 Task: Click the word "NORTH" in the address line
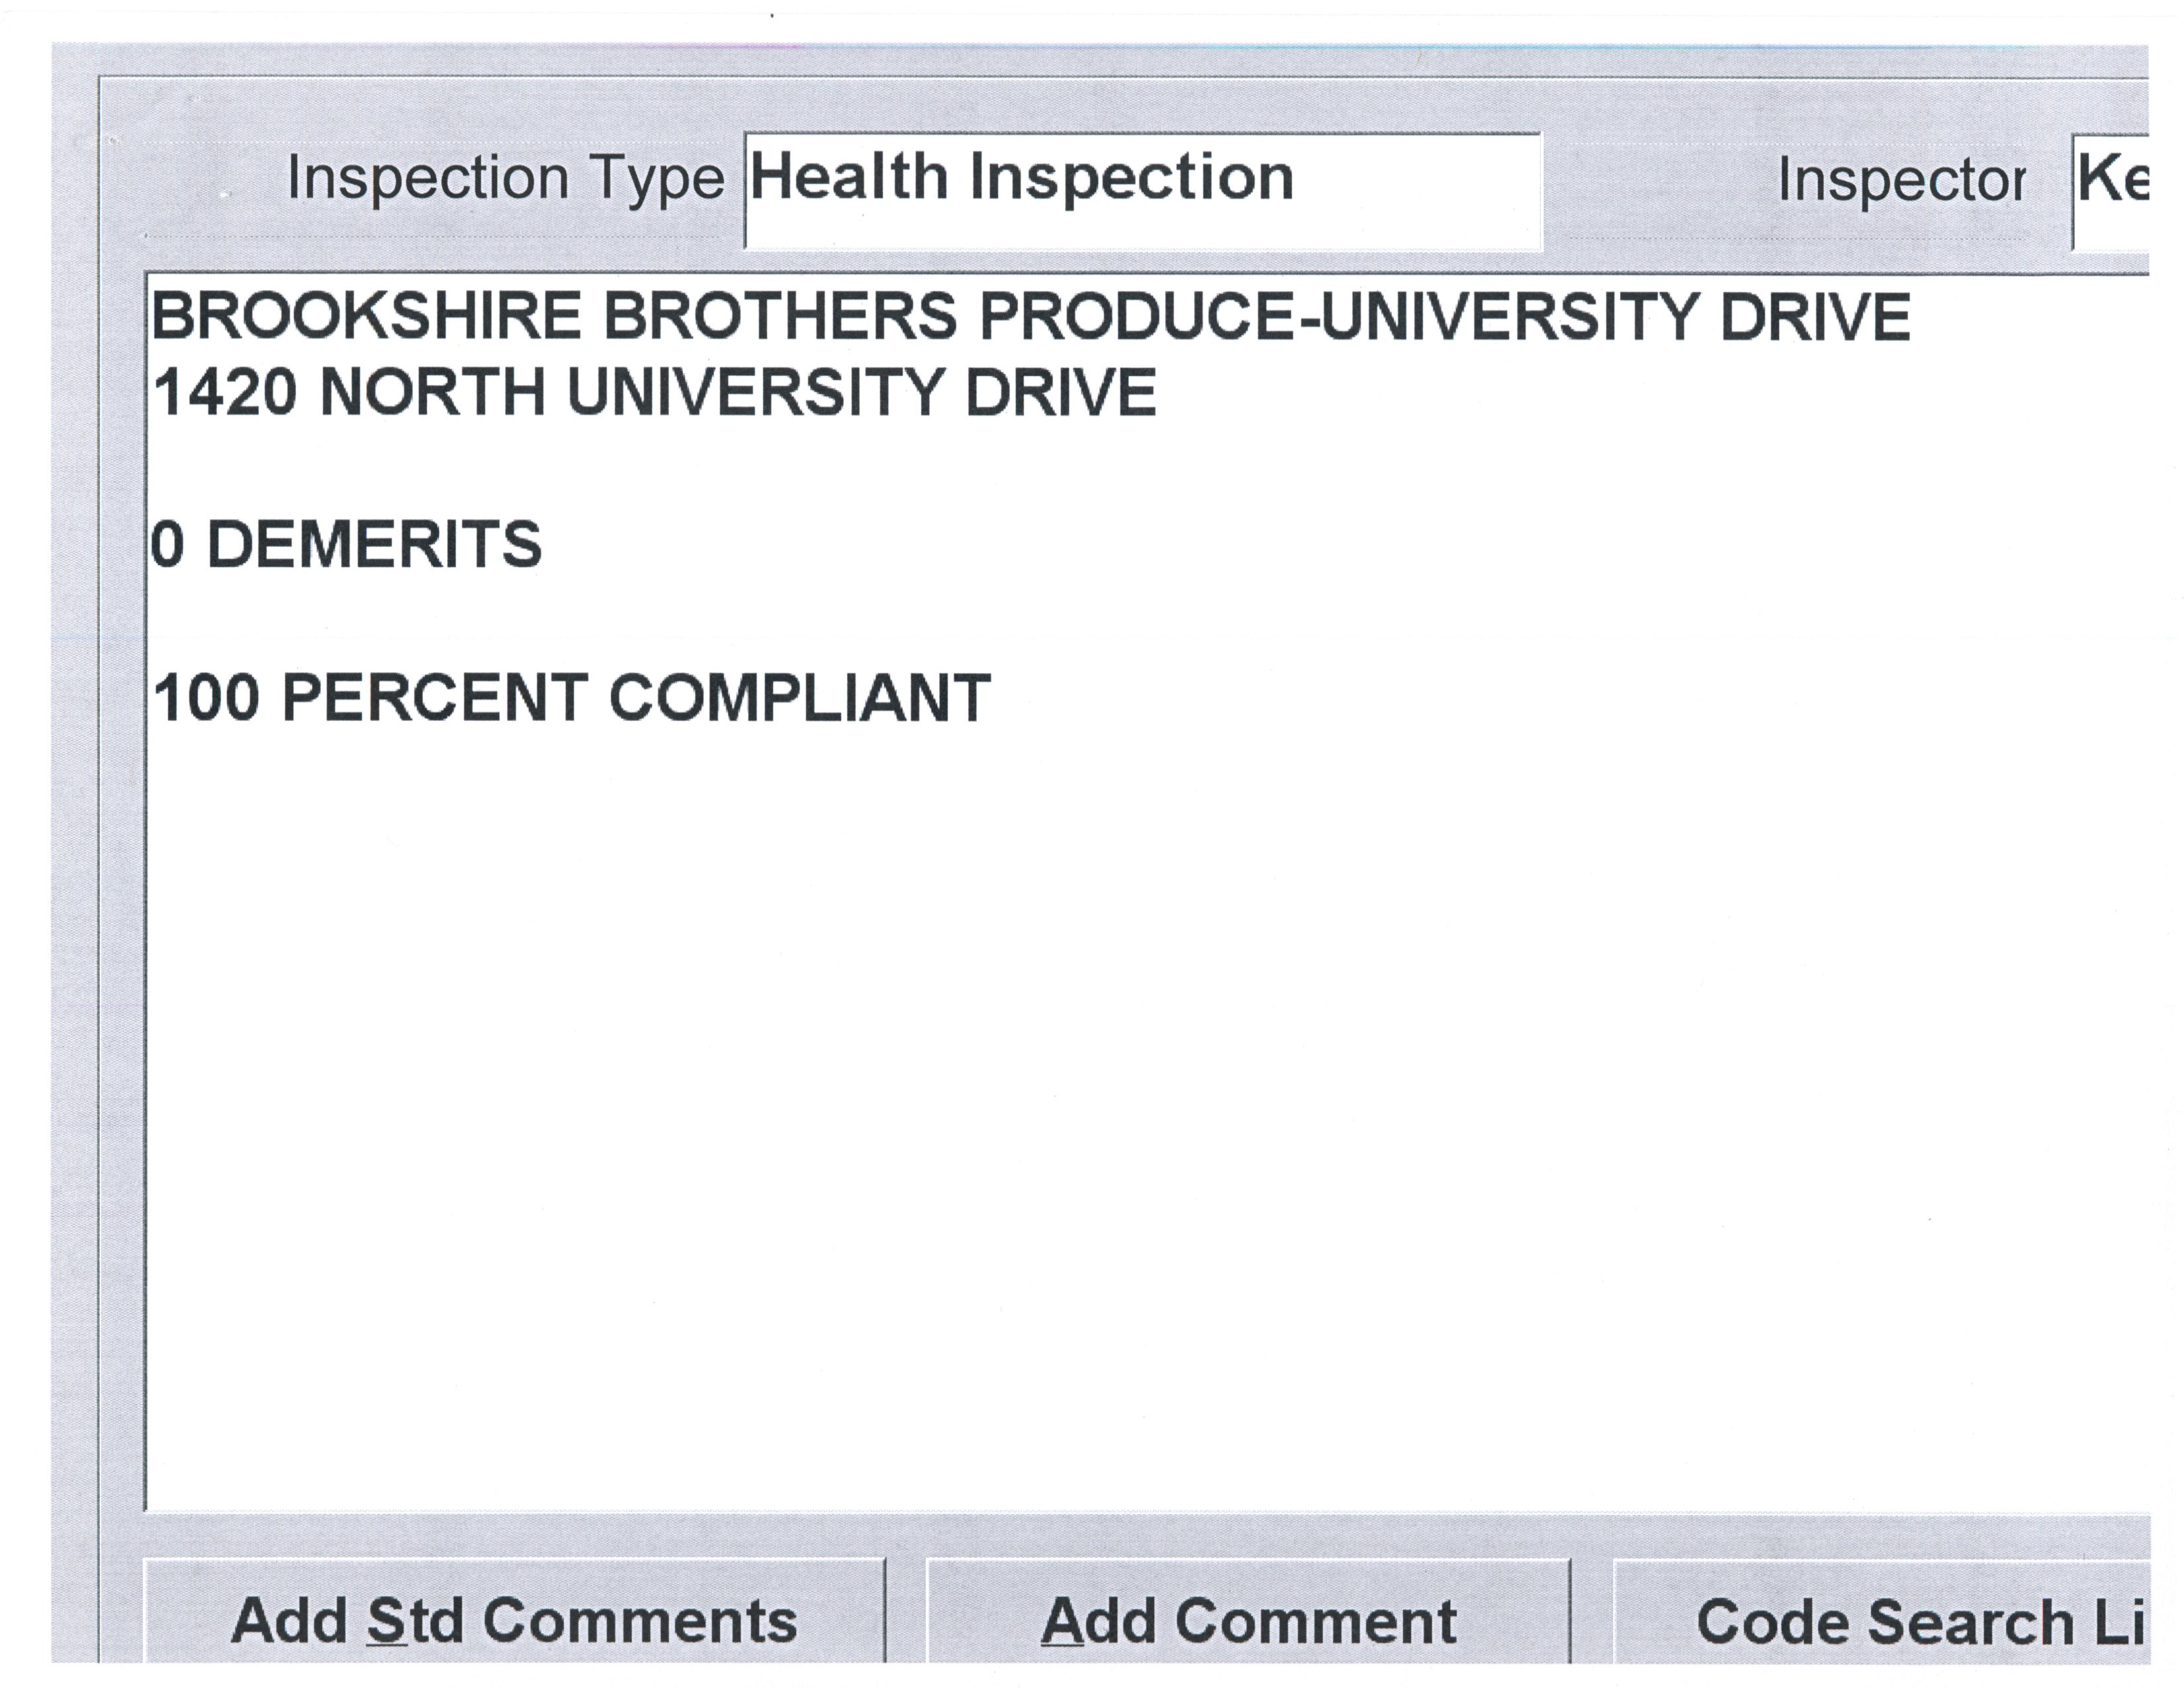click(x=432, y=392)
